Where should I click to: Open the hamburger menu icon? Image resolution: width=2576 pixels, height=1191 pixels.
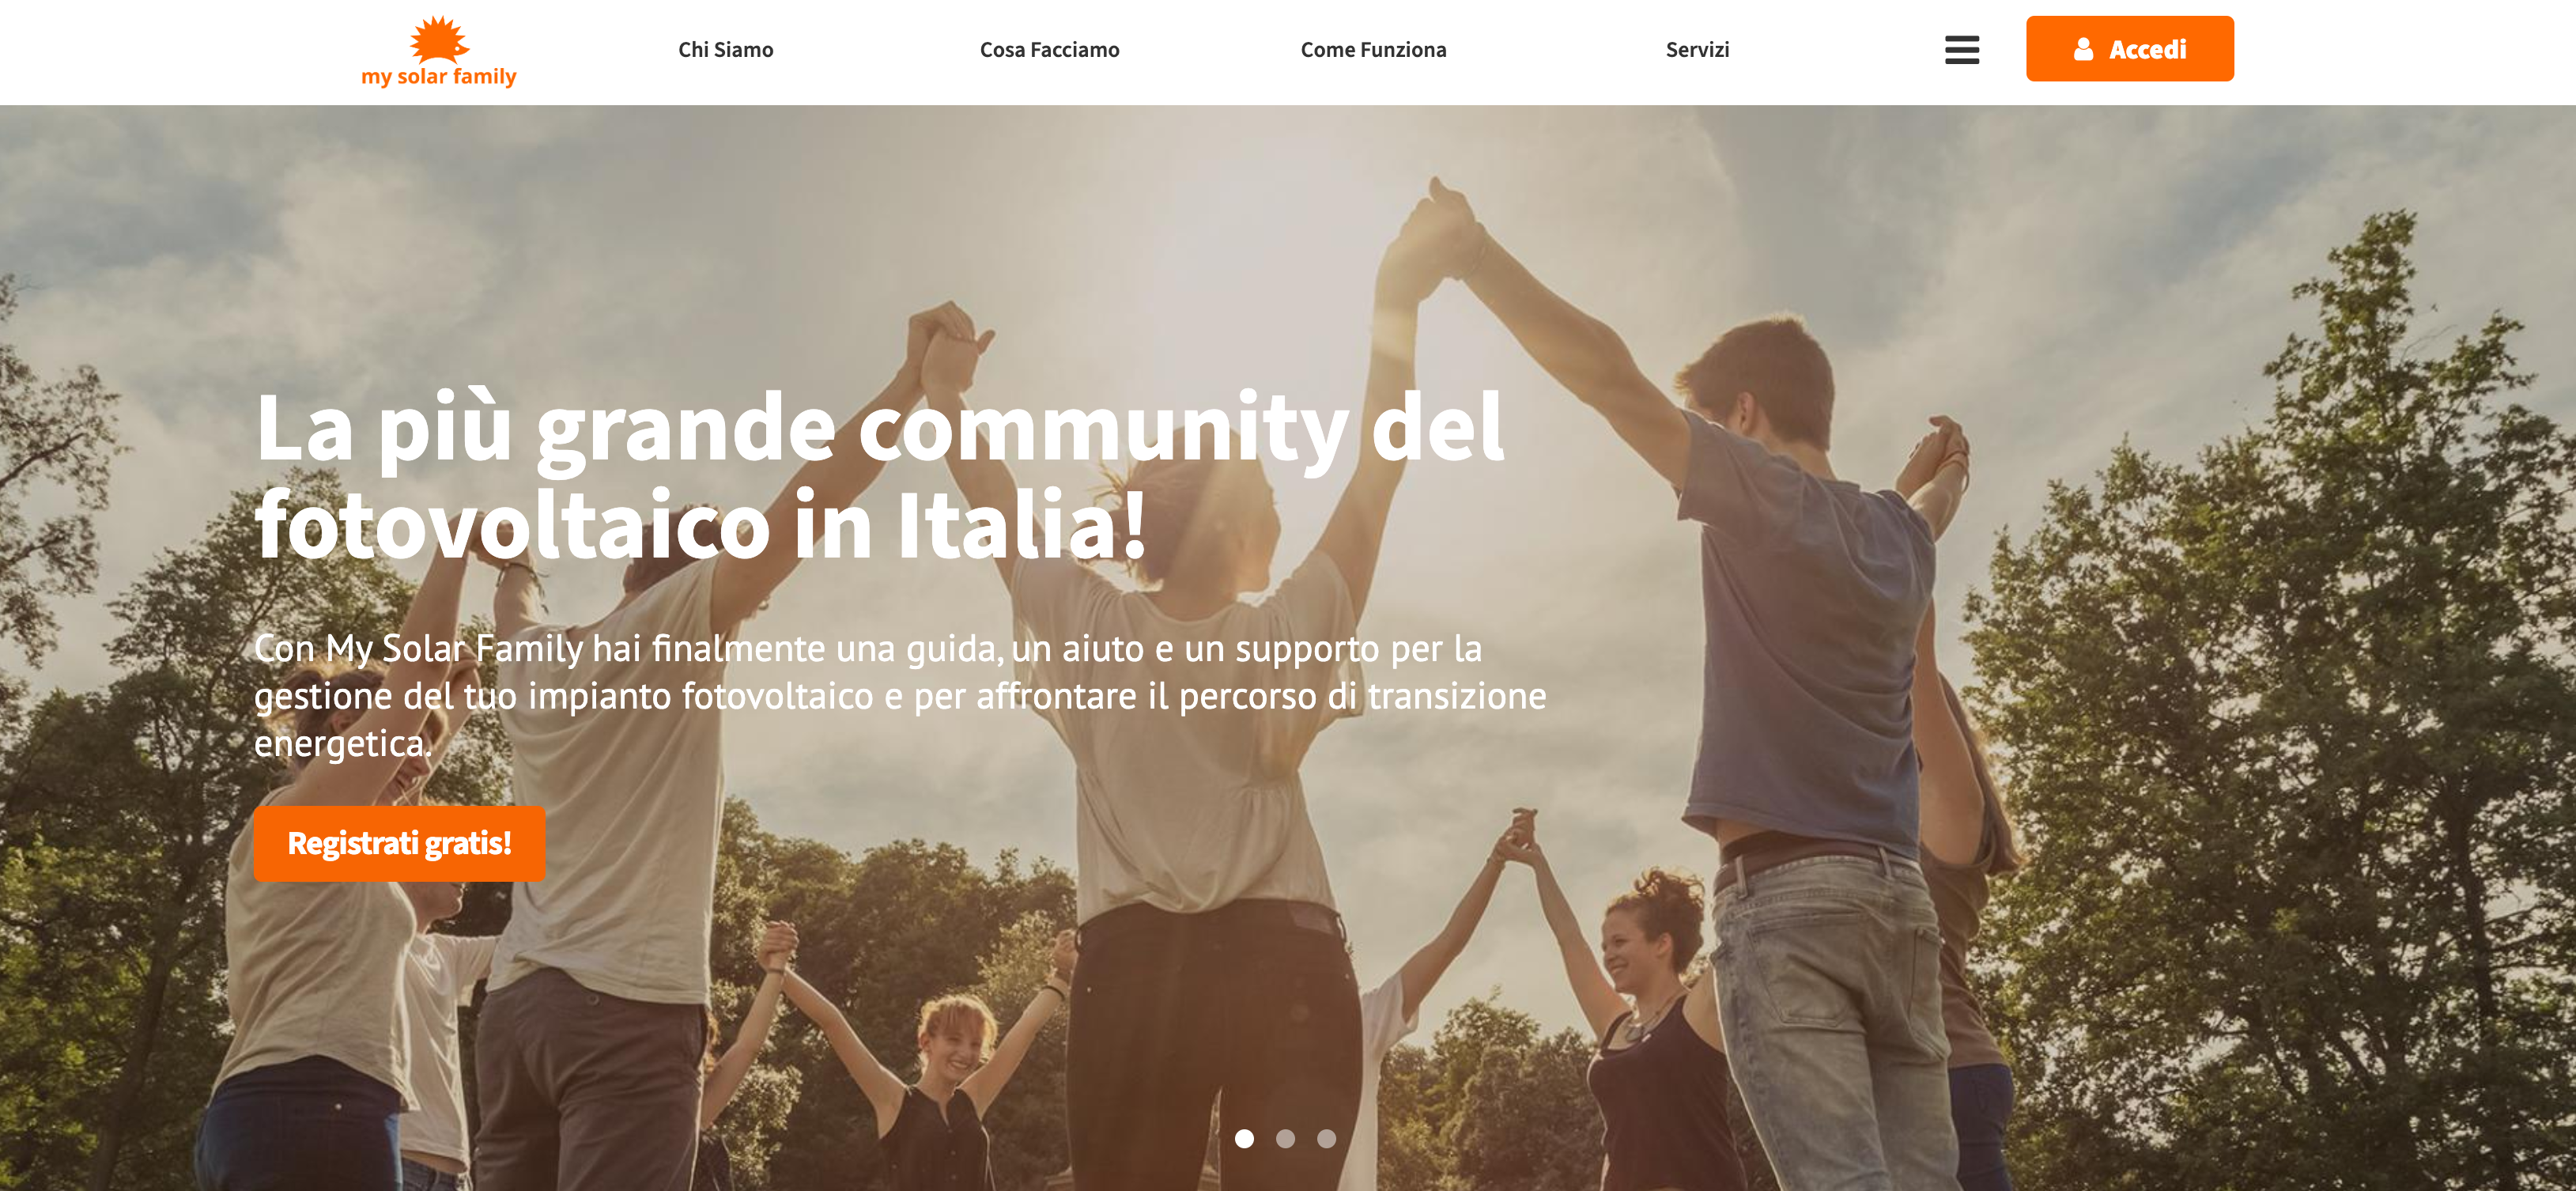point(1961,49)
